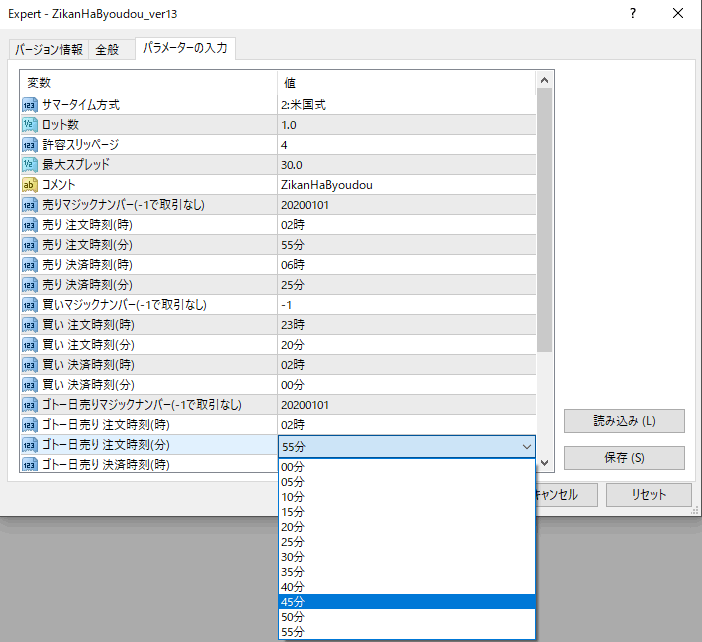
Task: Click the 保存 (S) button
Action: click(x=624, y=458)
